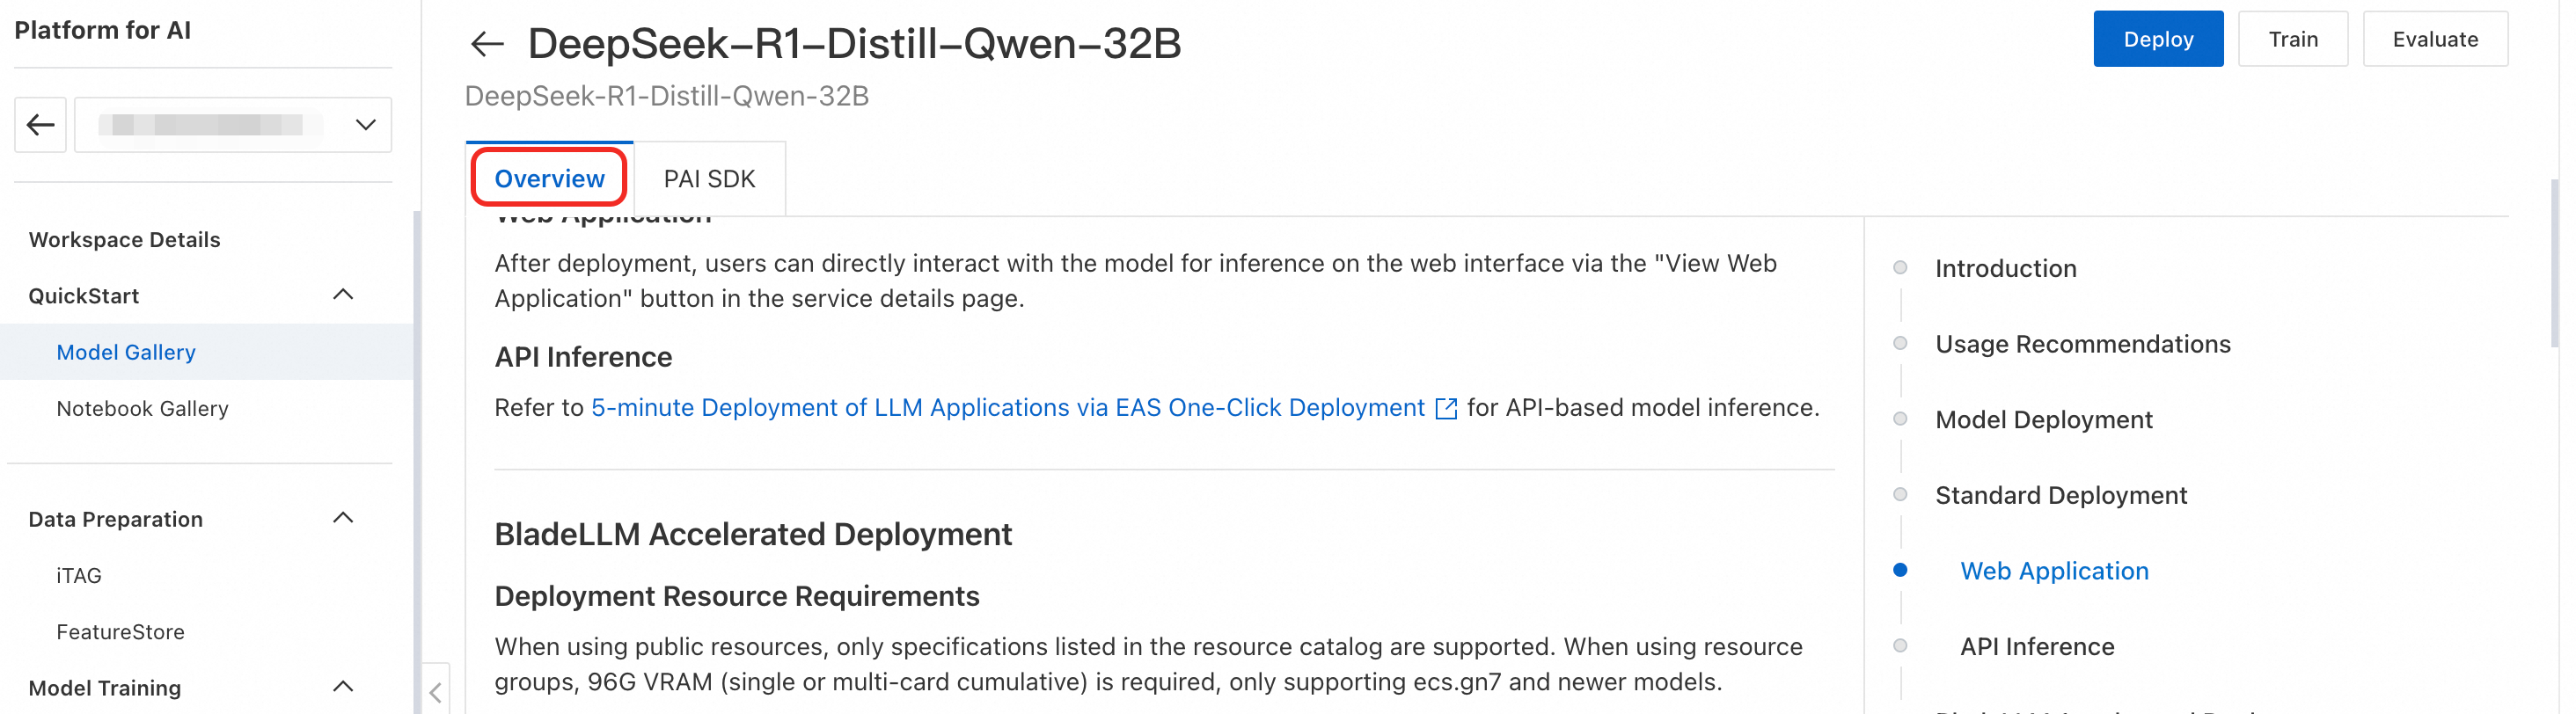The width and height of the screenshot is (2576, 714).
Task: Go to API Inference in the outline
Action: 2036,646
